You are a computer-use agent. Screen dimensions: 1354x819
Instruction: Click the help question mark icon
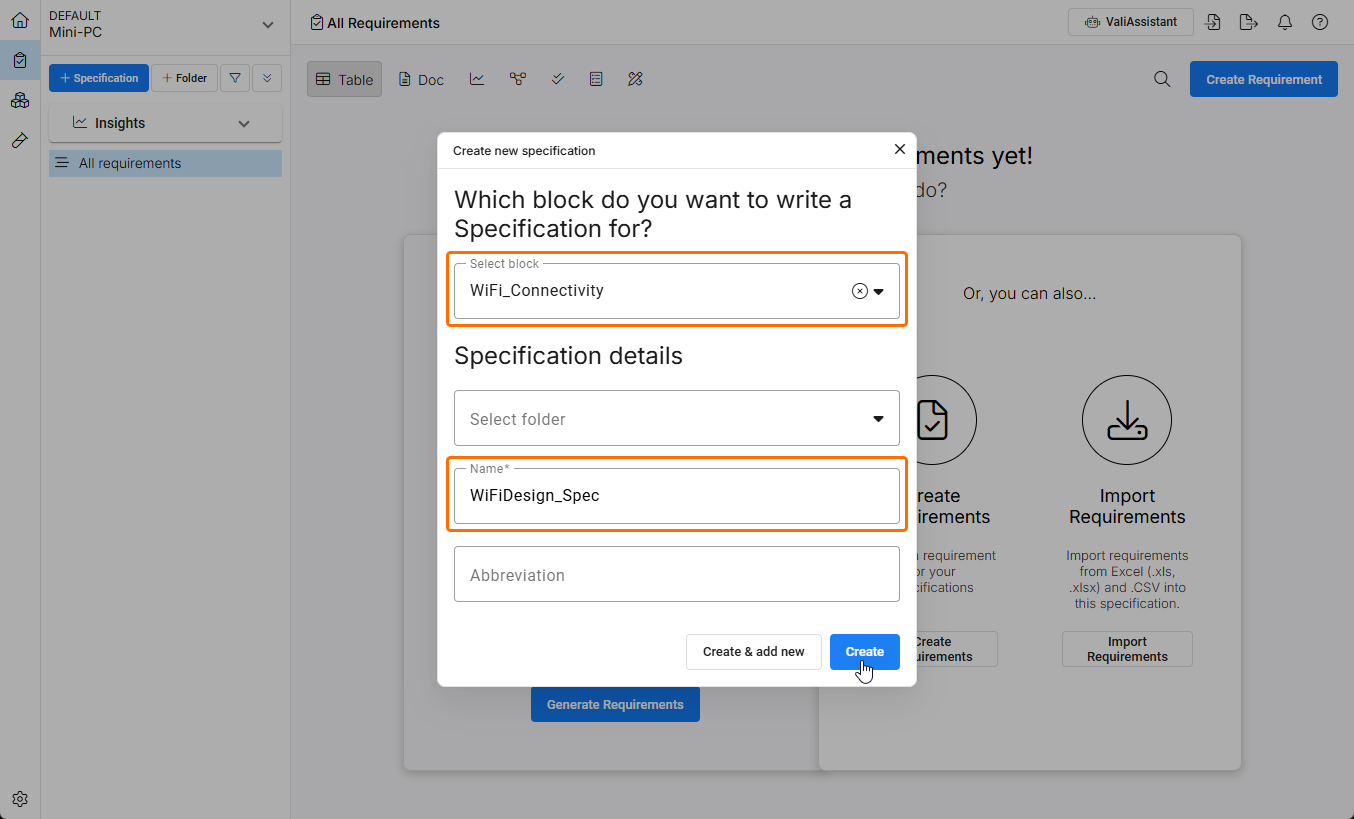pyautogui.click(x=1320, y=22)
